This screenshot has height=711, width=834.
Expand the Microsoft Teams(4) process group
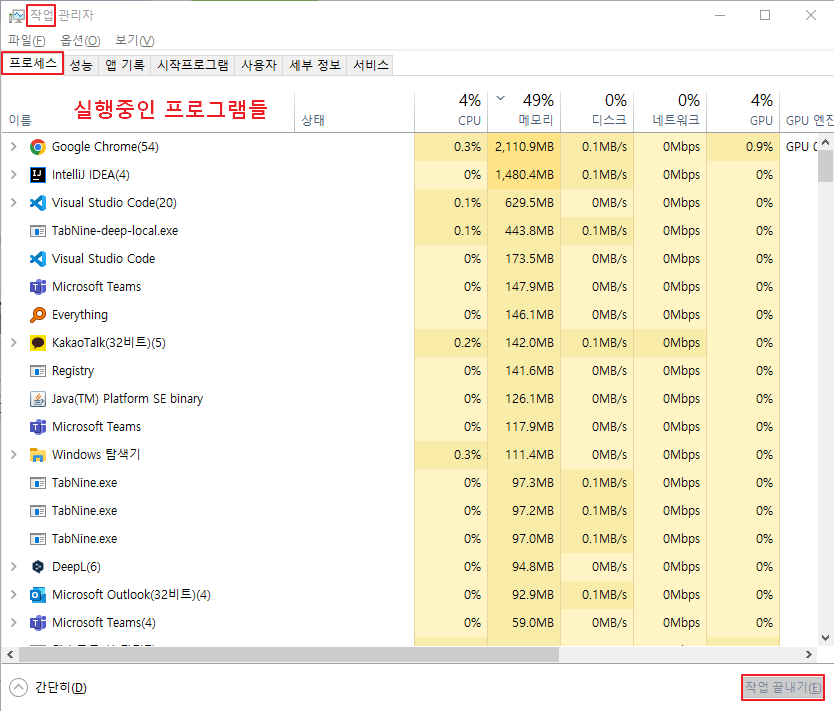pyautogui.click(x=14, y=623)
